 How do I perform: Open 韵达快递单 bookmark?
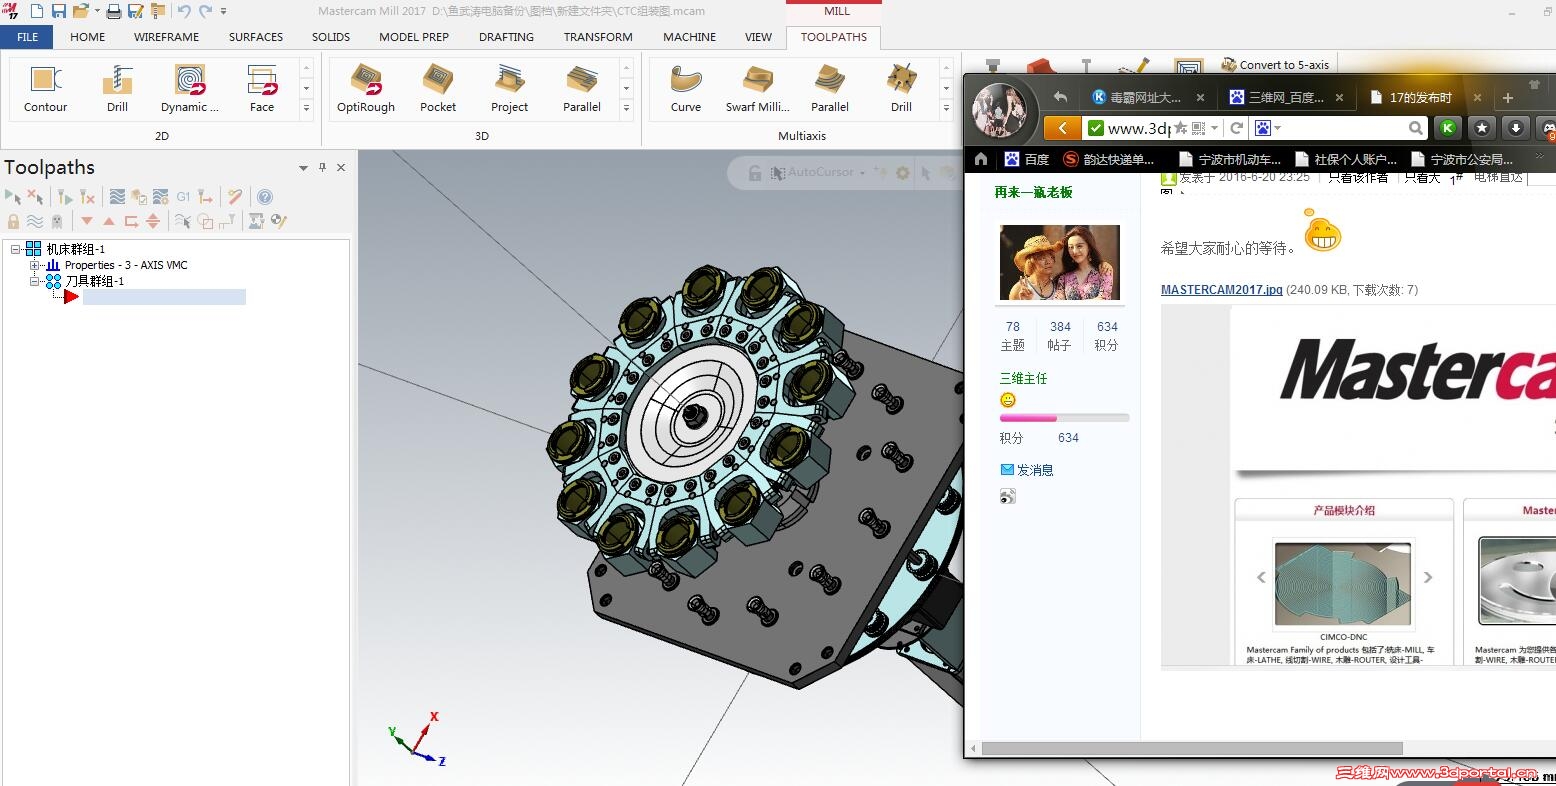coord(1109,159)
